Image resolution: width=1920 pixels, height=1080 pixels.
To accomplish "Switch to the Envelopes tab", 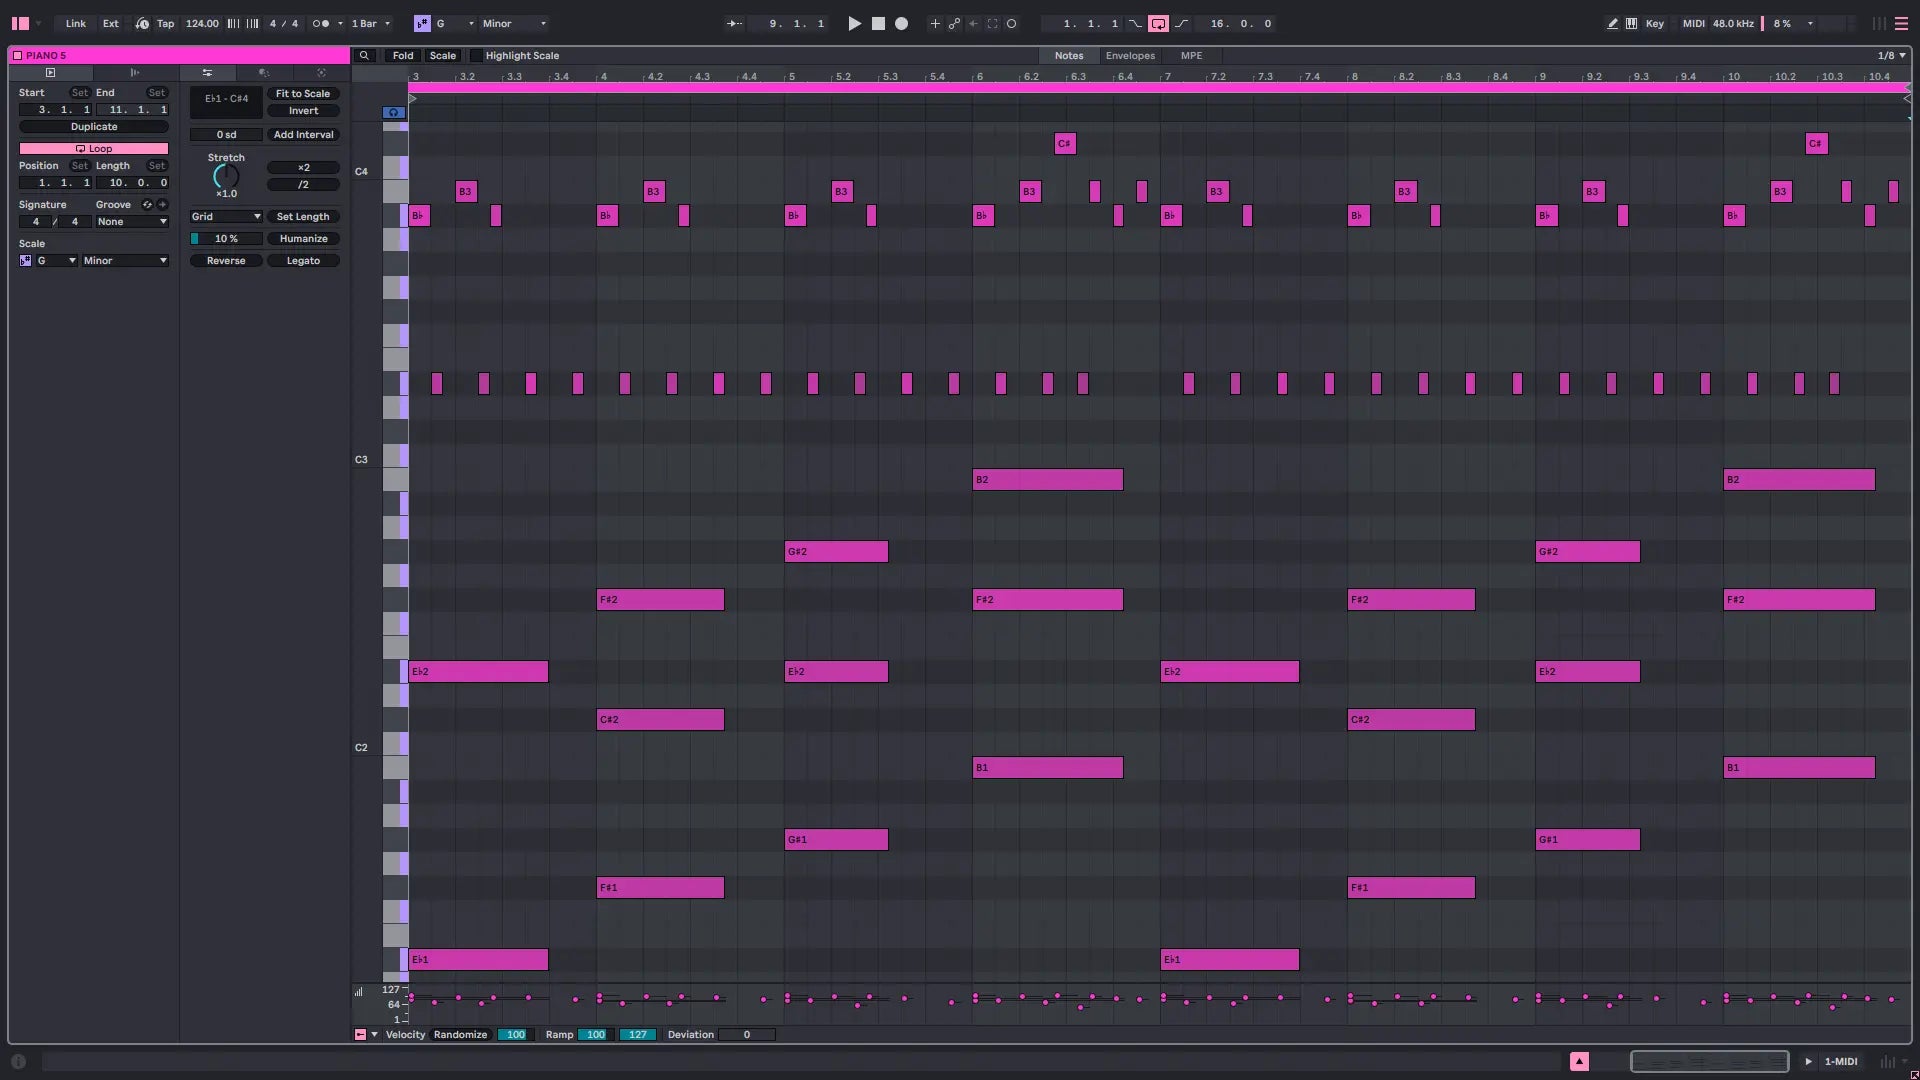I will 1130,56.
